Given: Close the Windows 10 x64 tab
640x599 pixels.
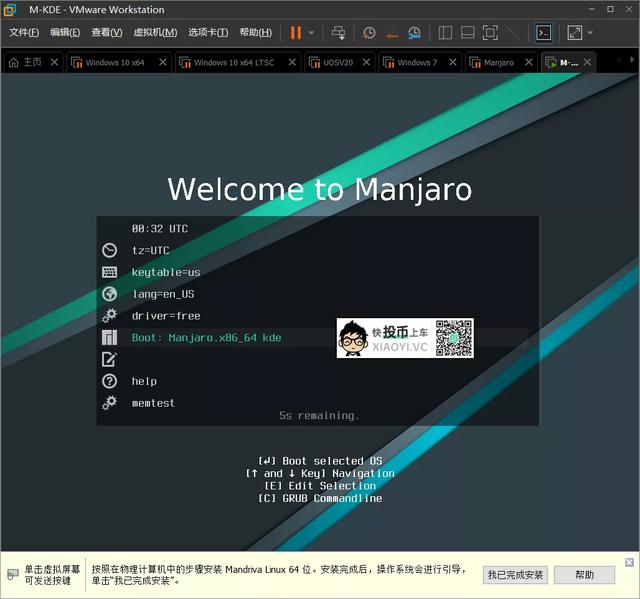Looking at the screenshot, I should pos(162,62).
